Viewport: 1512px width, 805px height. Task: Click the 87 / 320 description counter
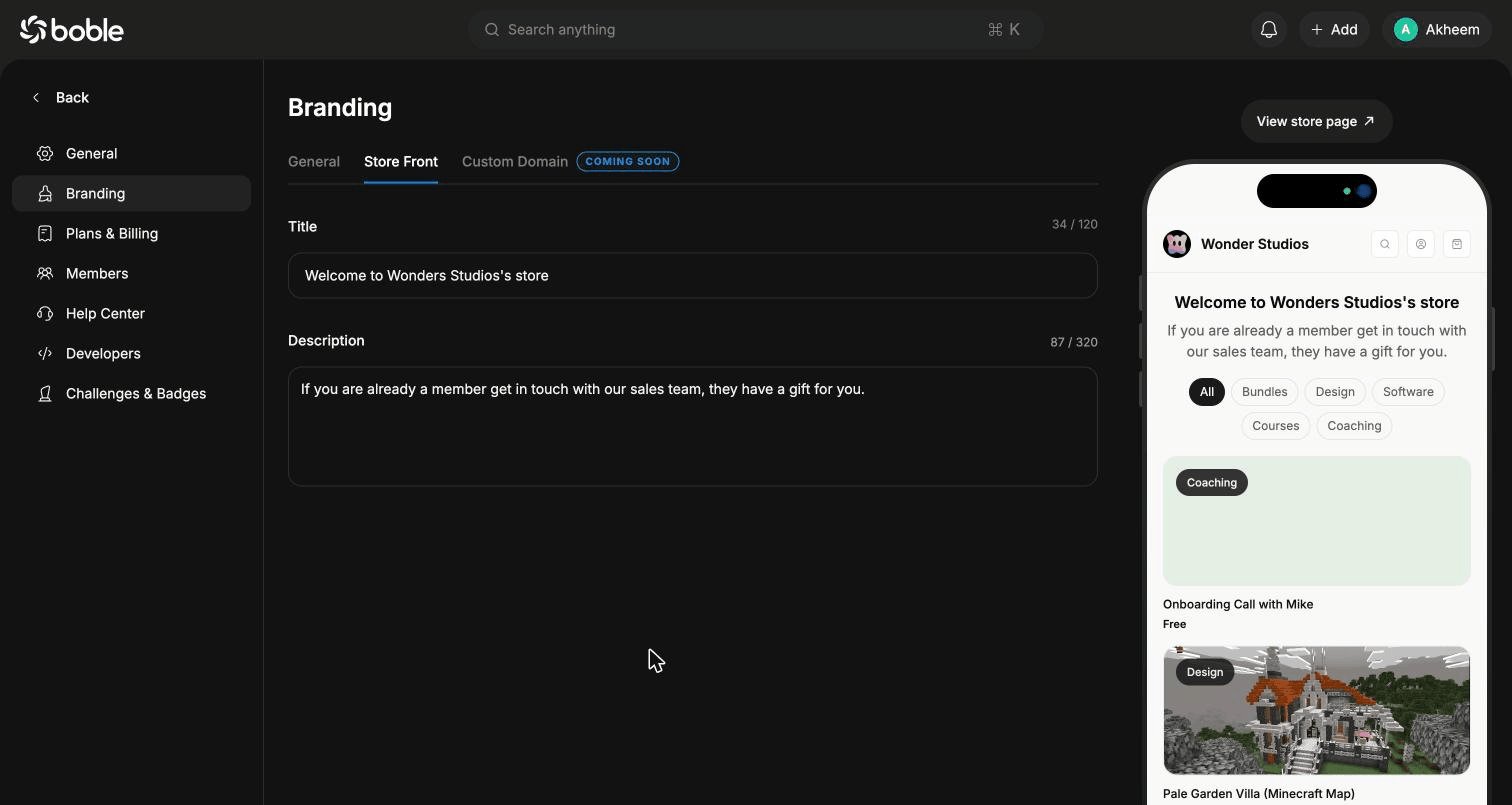coord(1074,342)
